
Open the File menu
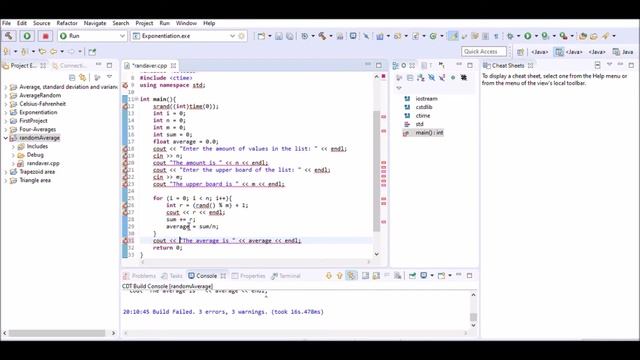[7, 23]
